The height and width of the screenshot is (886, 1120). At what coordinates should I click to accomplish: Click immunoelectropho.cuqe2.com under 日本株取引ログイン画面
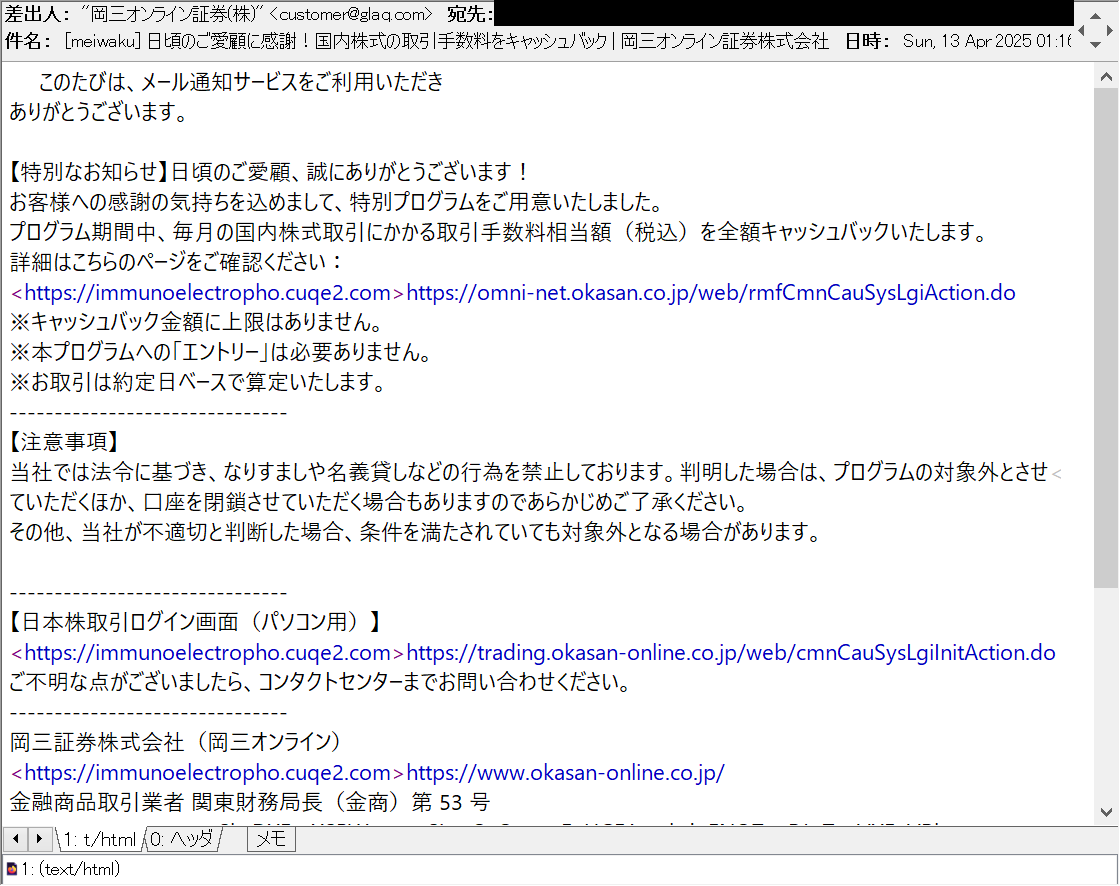(207, 652)
